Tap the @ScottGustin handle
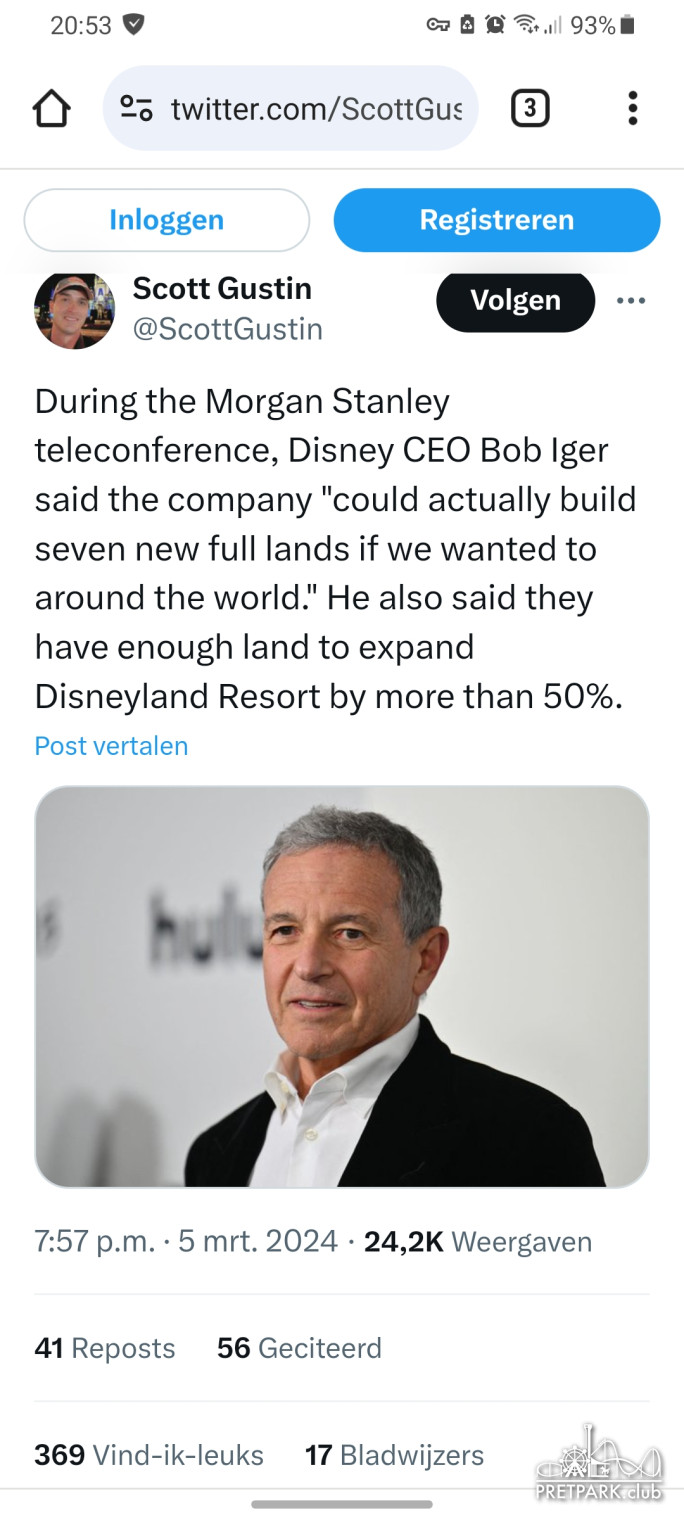This screenshot has width=684, height=1520. point(227,329)
